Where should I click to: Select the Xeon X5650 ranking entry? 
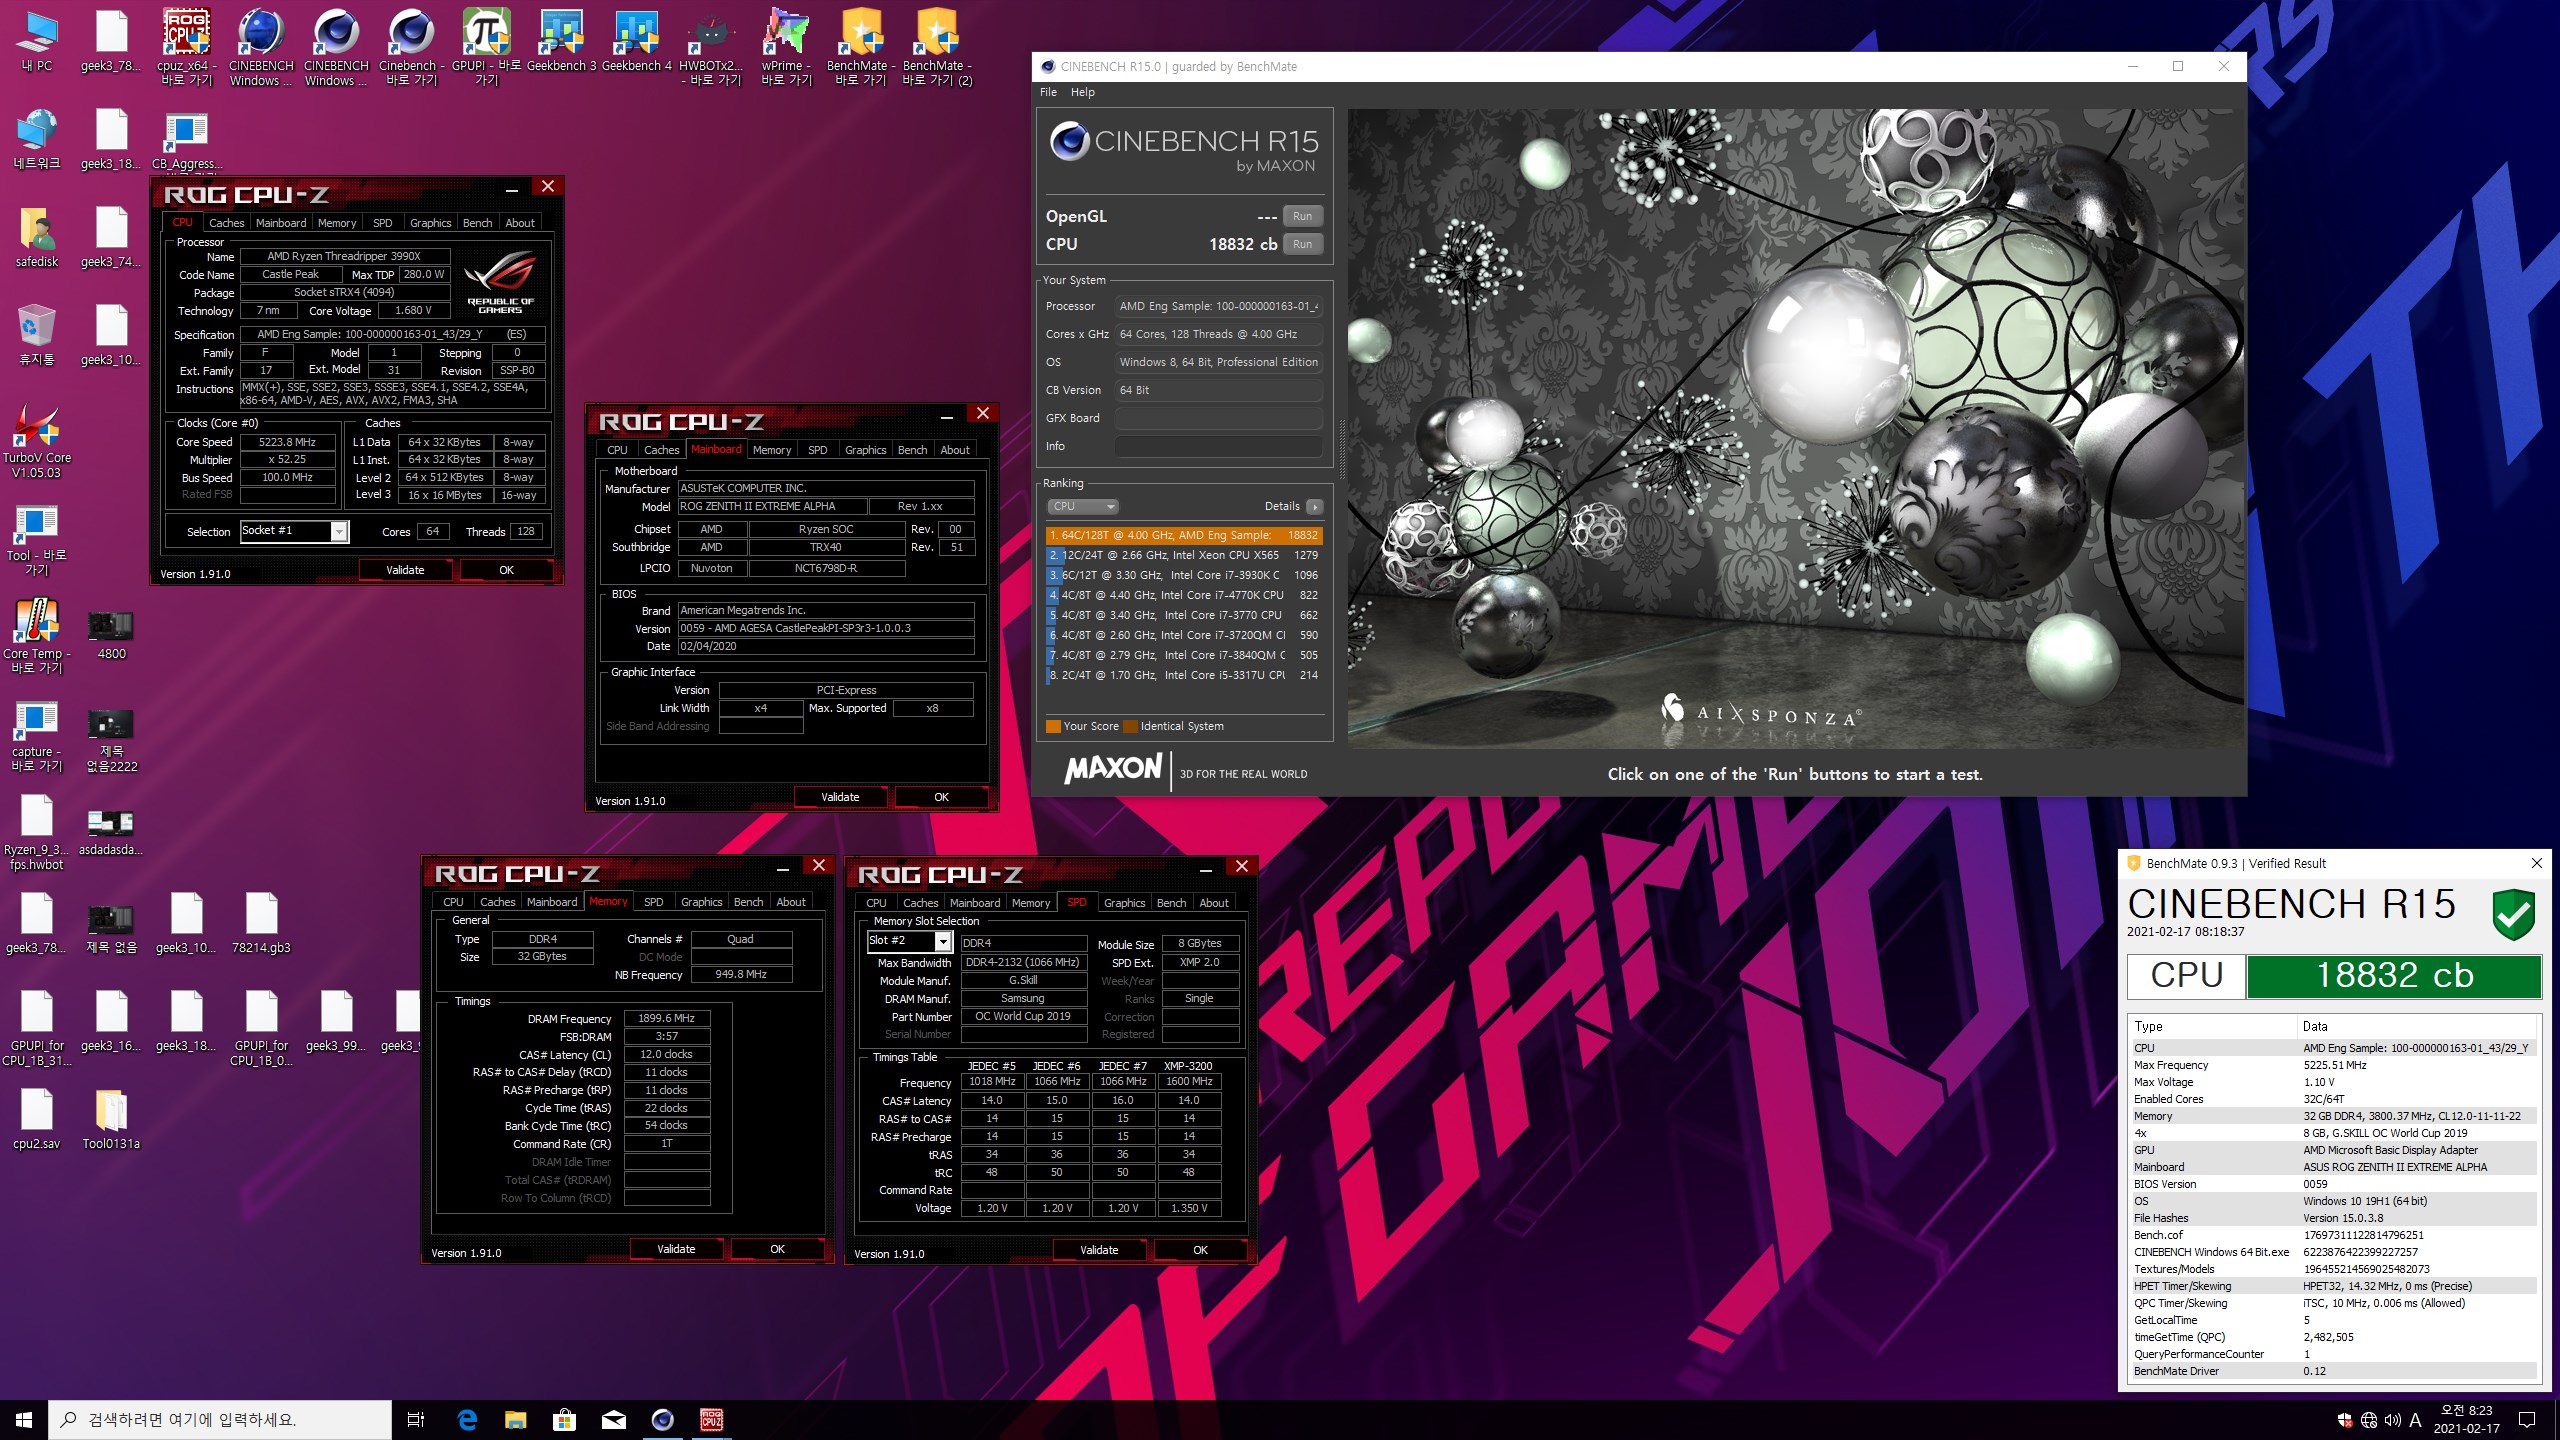pos(1184,555)
